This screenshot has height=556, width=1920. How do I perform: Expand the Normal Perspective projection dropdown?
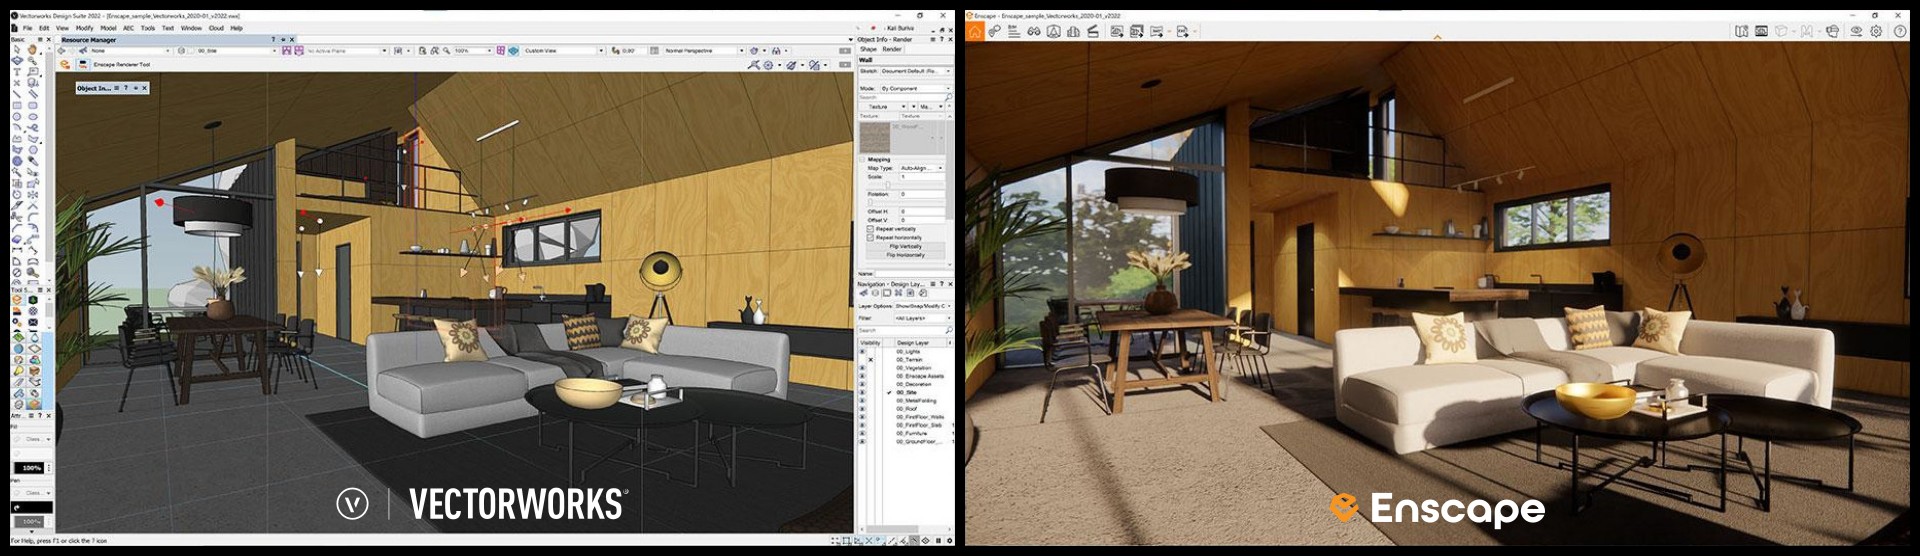tap(741, 50)
